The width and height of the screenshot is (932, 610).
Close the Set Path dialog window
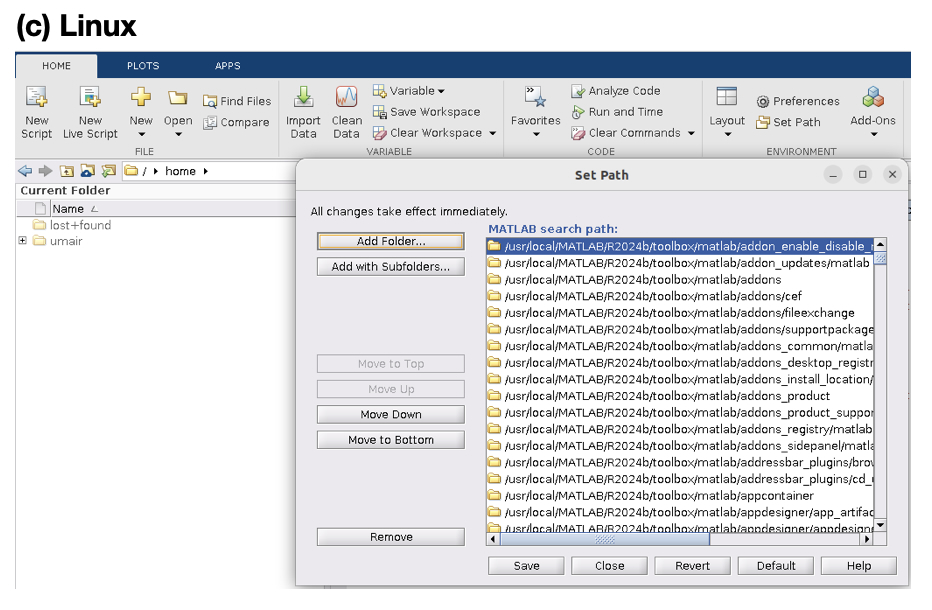click(x=892, y=175)
